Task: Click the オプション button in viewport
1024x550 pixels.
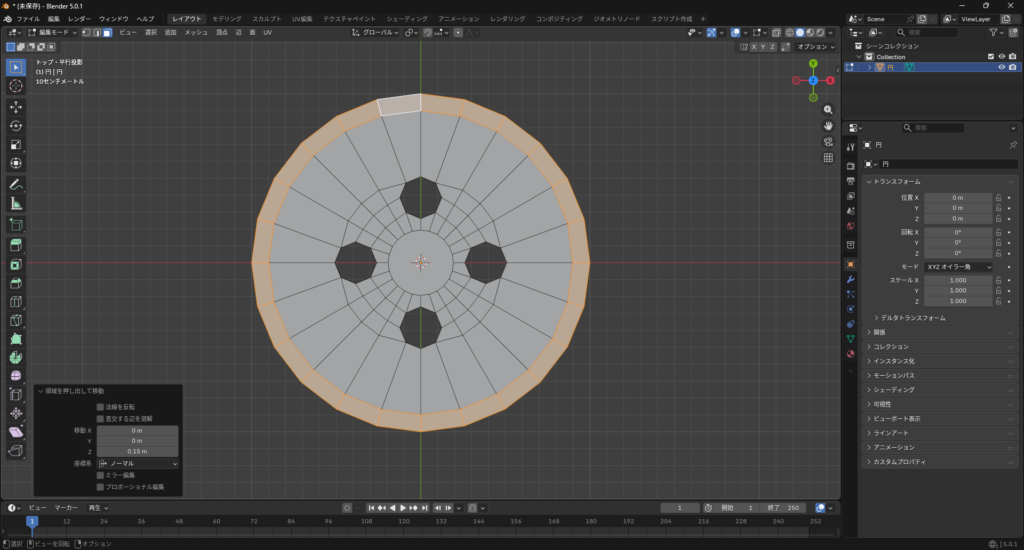Action: [x=814, y=46]
